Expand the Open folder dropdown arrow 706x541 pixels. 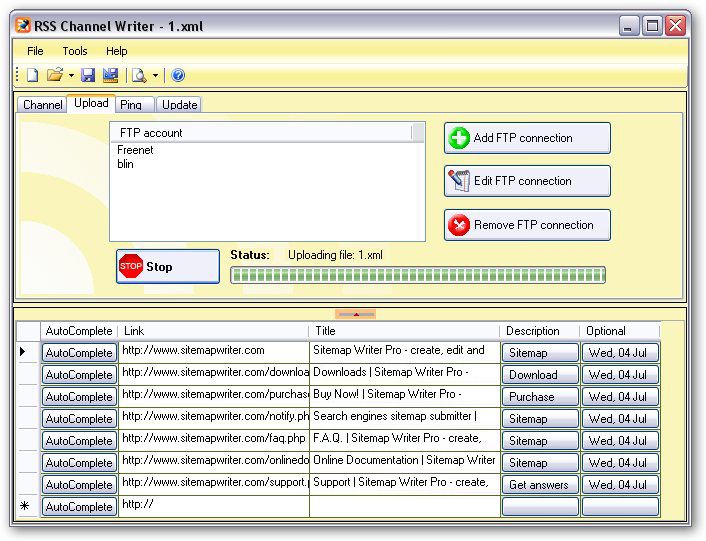71,75
